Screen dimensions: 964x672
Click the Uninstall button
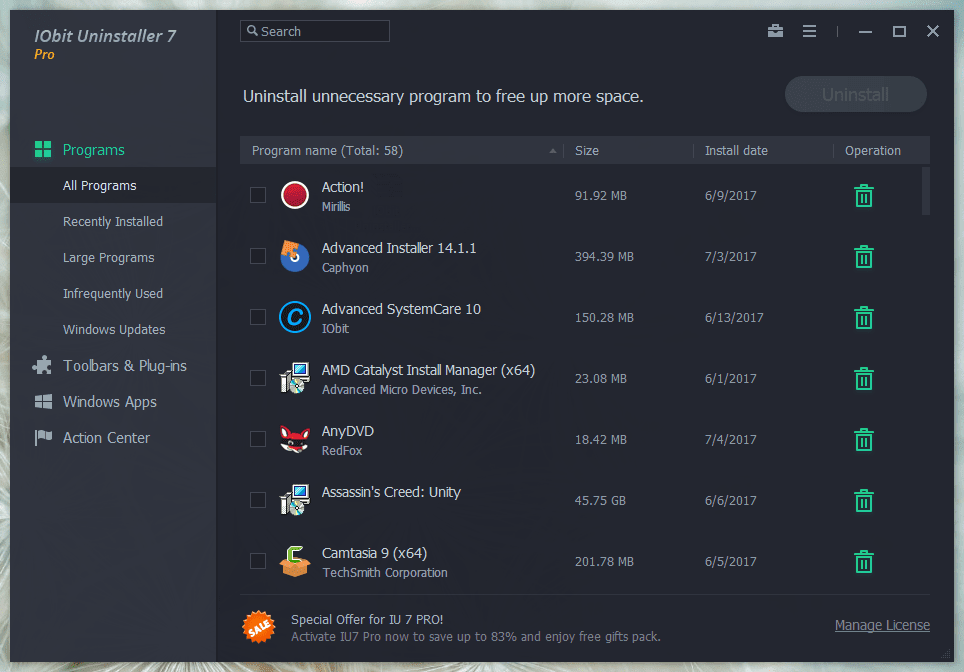click(x=855, y=95)
